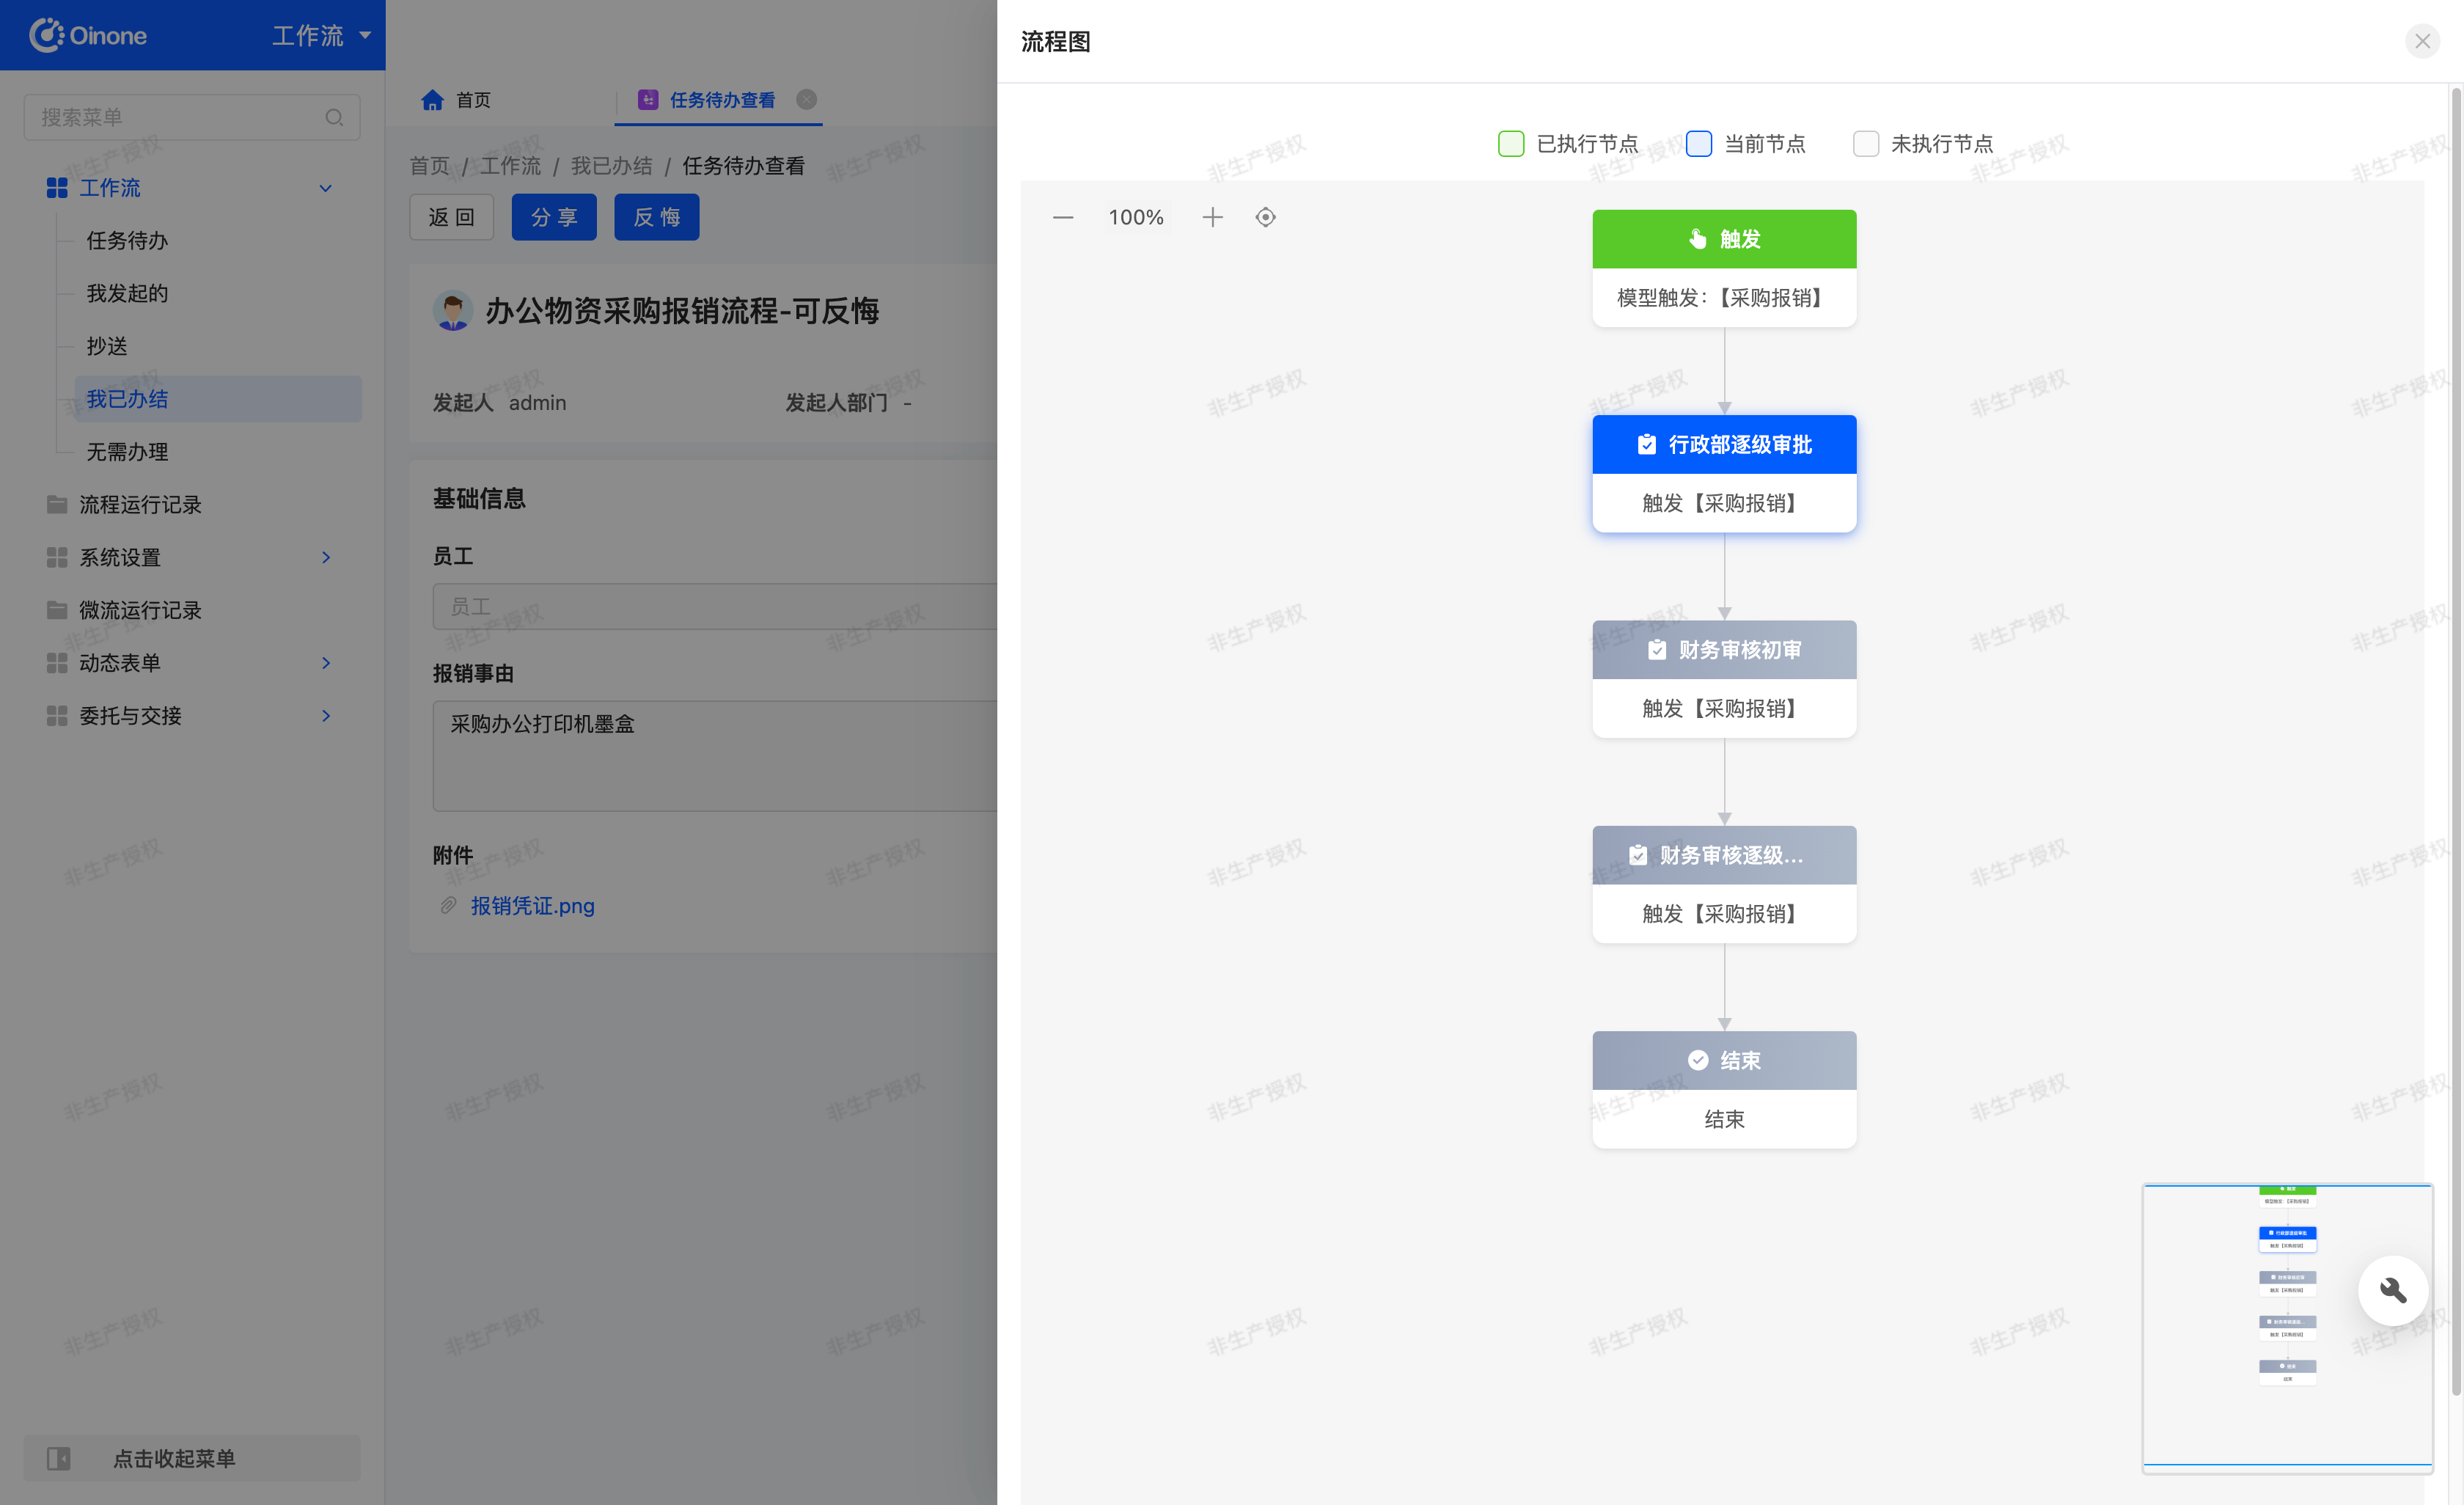
Task: Select 任务待办 in the sidebar menu
Action: (127, 240)
